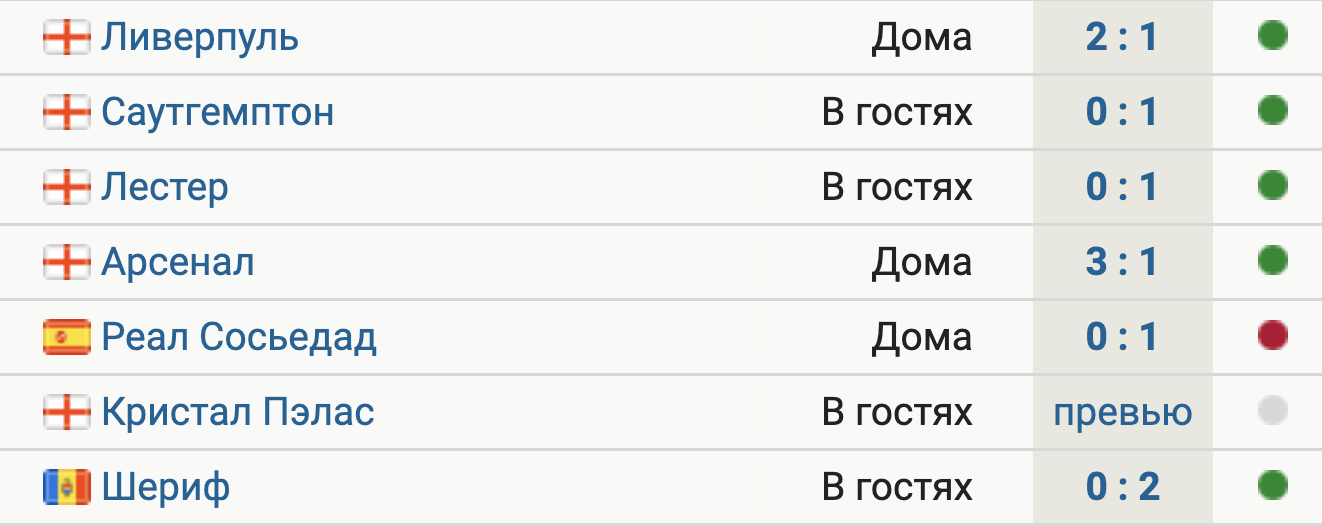Open the Ливерпуль team link
This screenshot has height=526, width=1322.
click(x=200, y=38)
